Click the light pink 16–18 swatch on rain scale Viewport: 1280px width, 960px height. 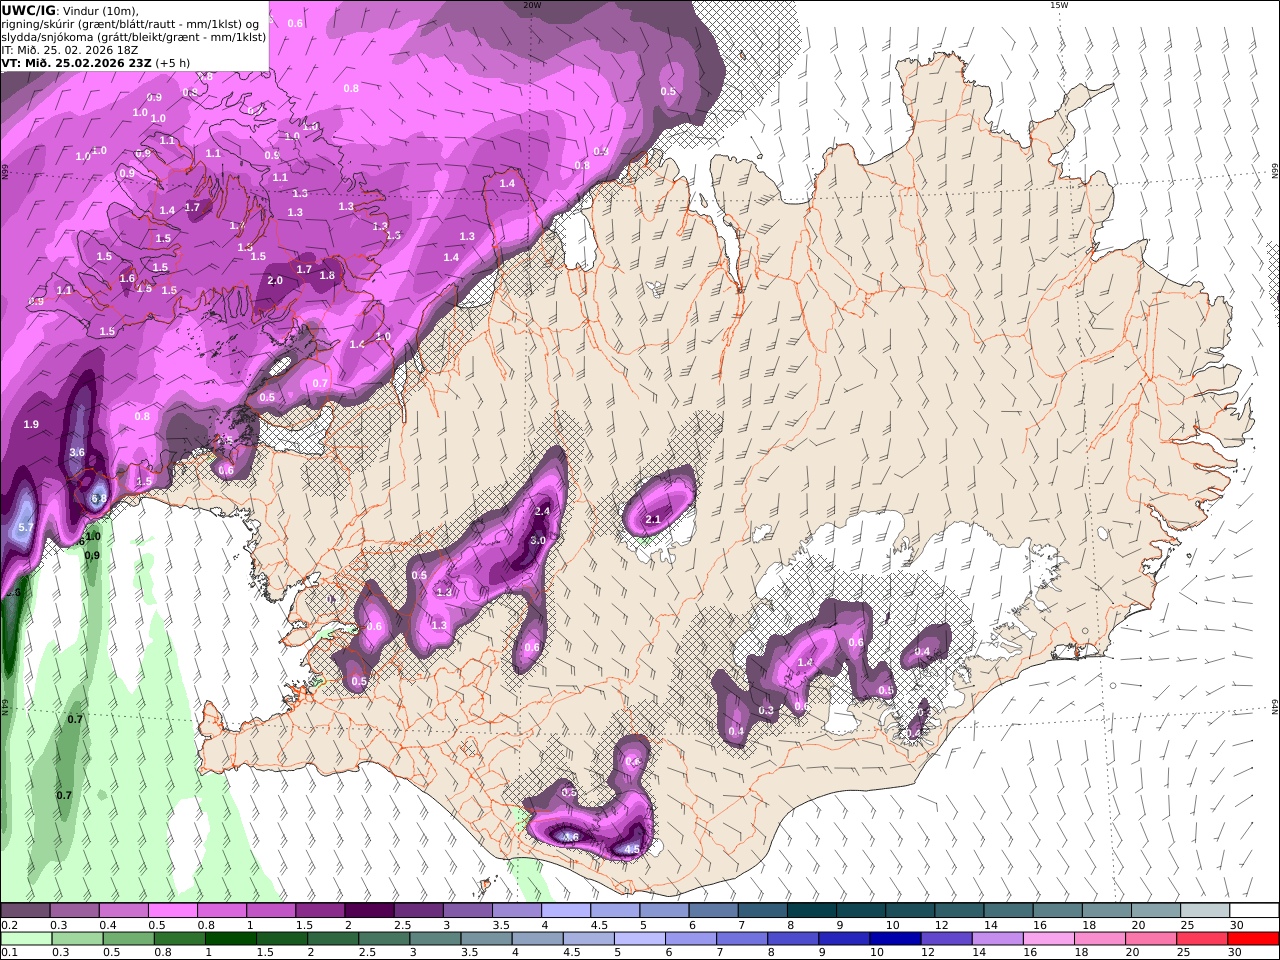click(x=1049, y=939)
